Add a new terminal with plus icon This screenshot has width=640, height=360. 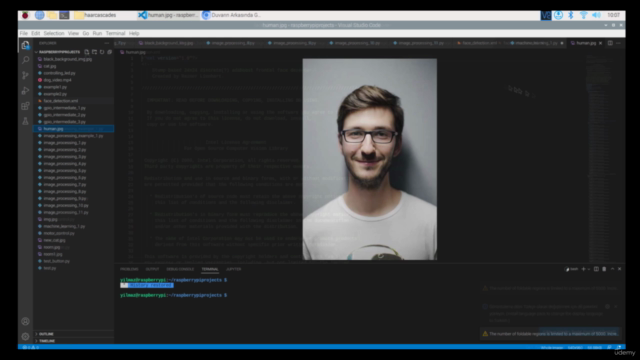pos(583,269)
